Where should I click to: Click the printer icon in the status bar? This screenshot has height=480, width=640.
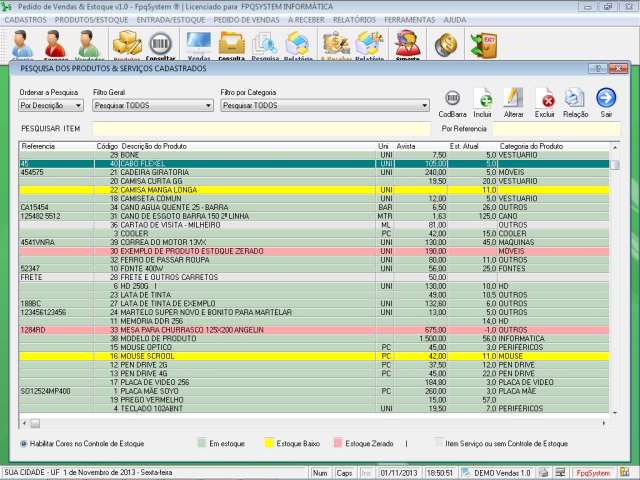pyautogui.click(x=543, y=473)
